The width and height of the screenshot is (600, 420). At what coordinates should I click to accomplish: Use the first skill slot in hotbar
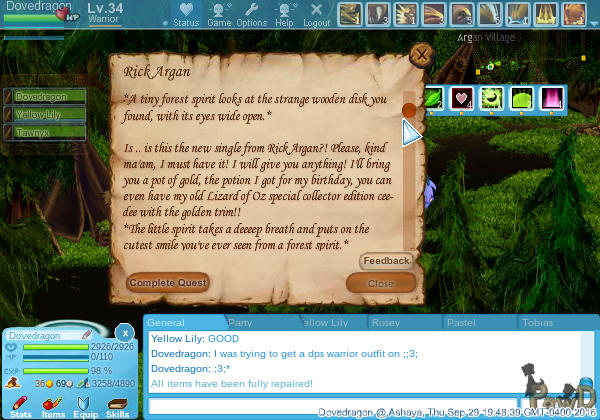click(x=349, y=14)
